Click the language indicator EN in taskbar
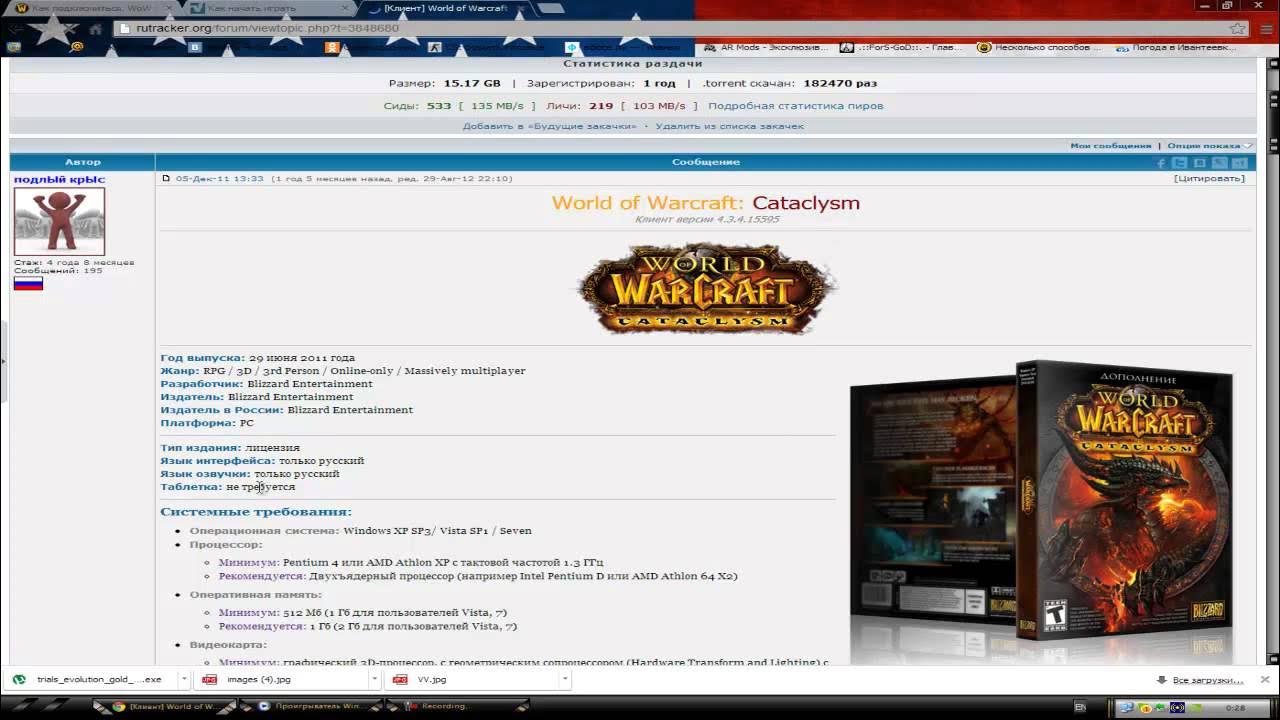 coord(1080,707)
